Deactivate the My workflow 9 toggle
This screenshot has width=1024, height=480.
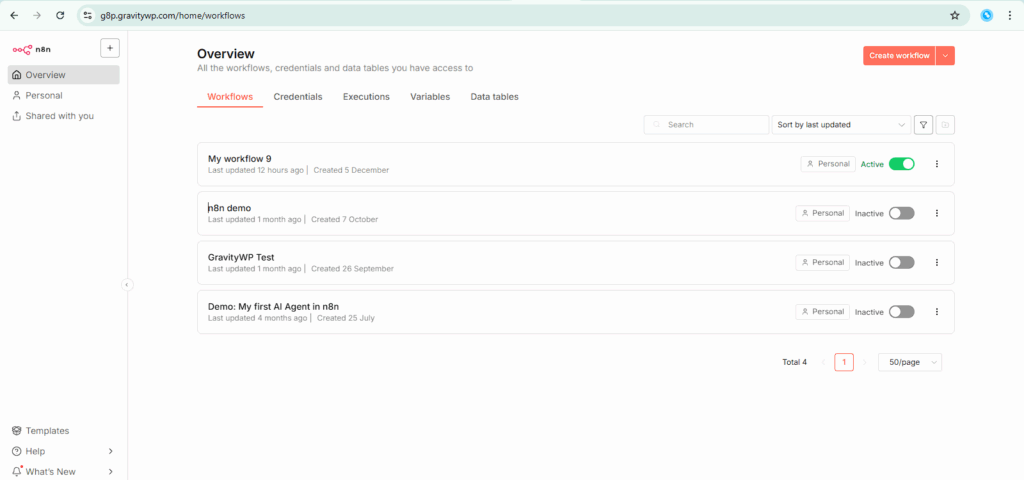(x=902, y=164)
